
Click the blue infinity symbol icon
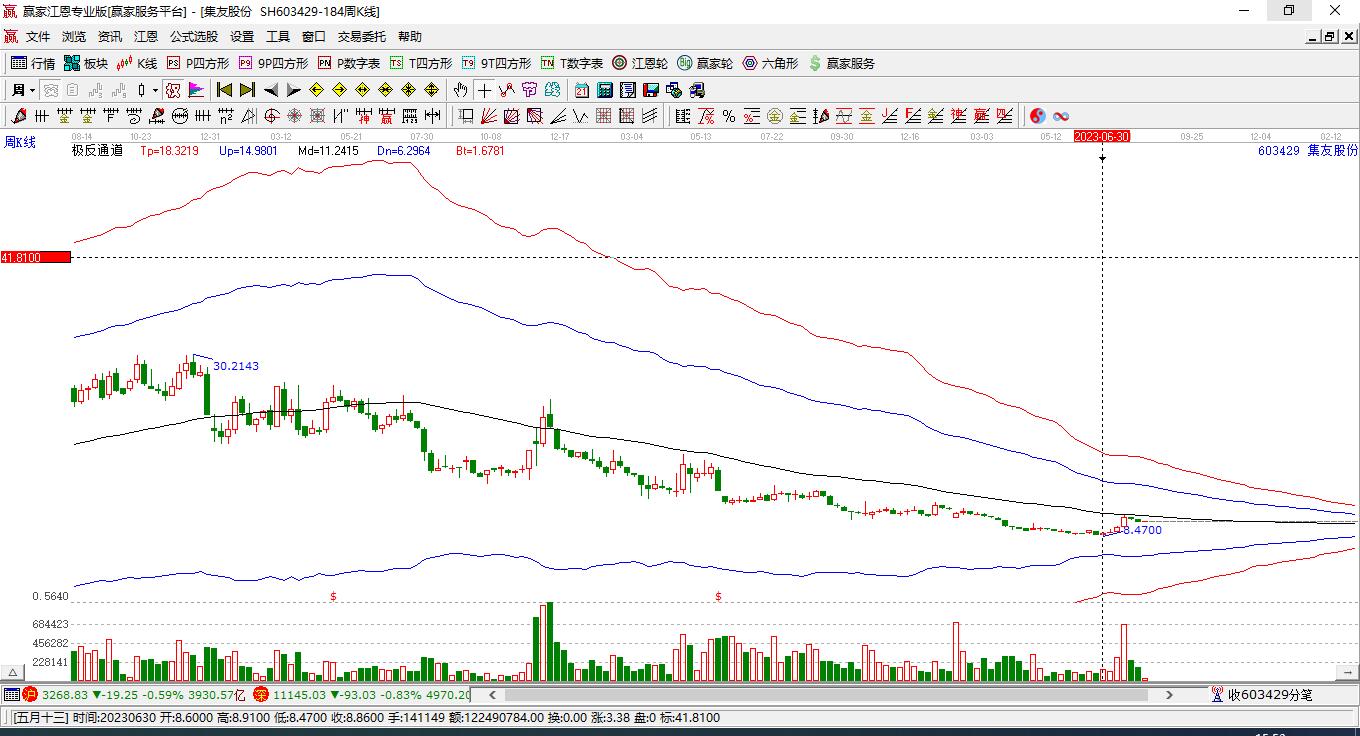tap(1061, 116)
